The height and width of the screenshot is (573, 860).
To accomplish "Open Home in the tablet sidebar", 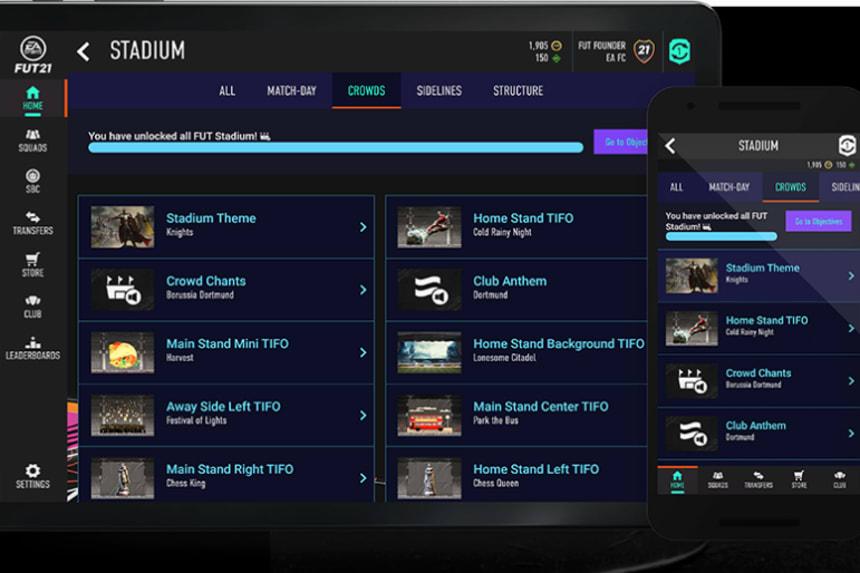I will coord(33,99).
